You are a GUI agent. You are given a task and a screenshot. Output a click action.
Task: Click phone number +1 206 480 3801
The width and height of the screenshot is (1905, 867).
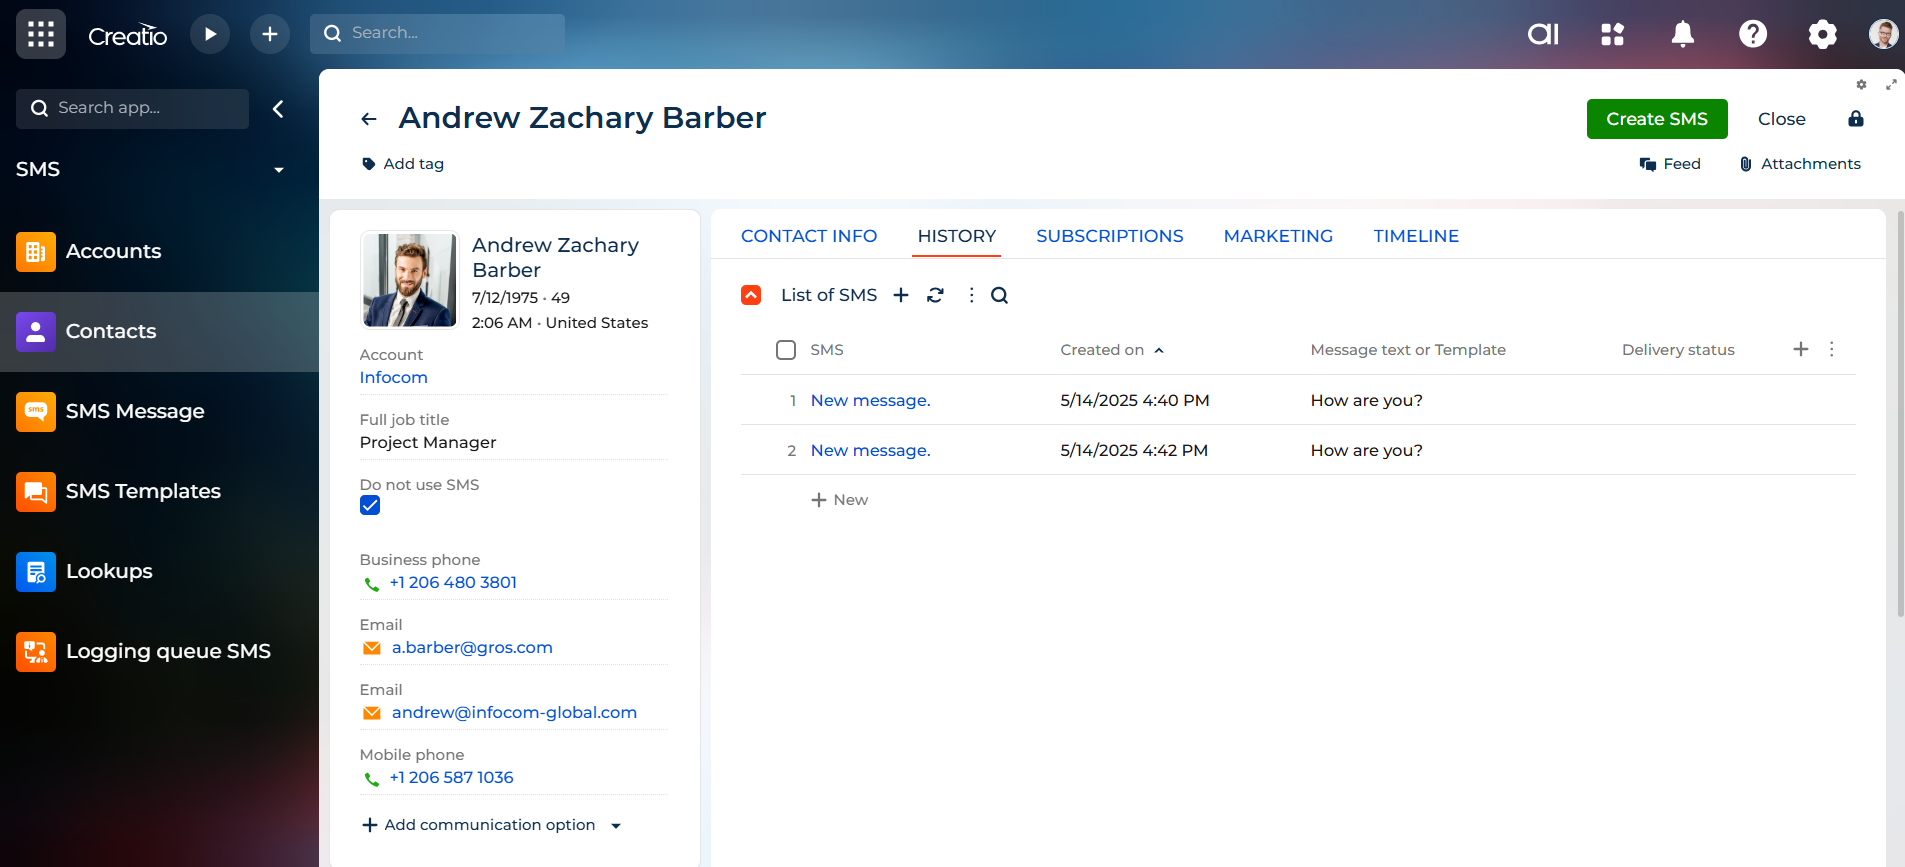(453, 583)
